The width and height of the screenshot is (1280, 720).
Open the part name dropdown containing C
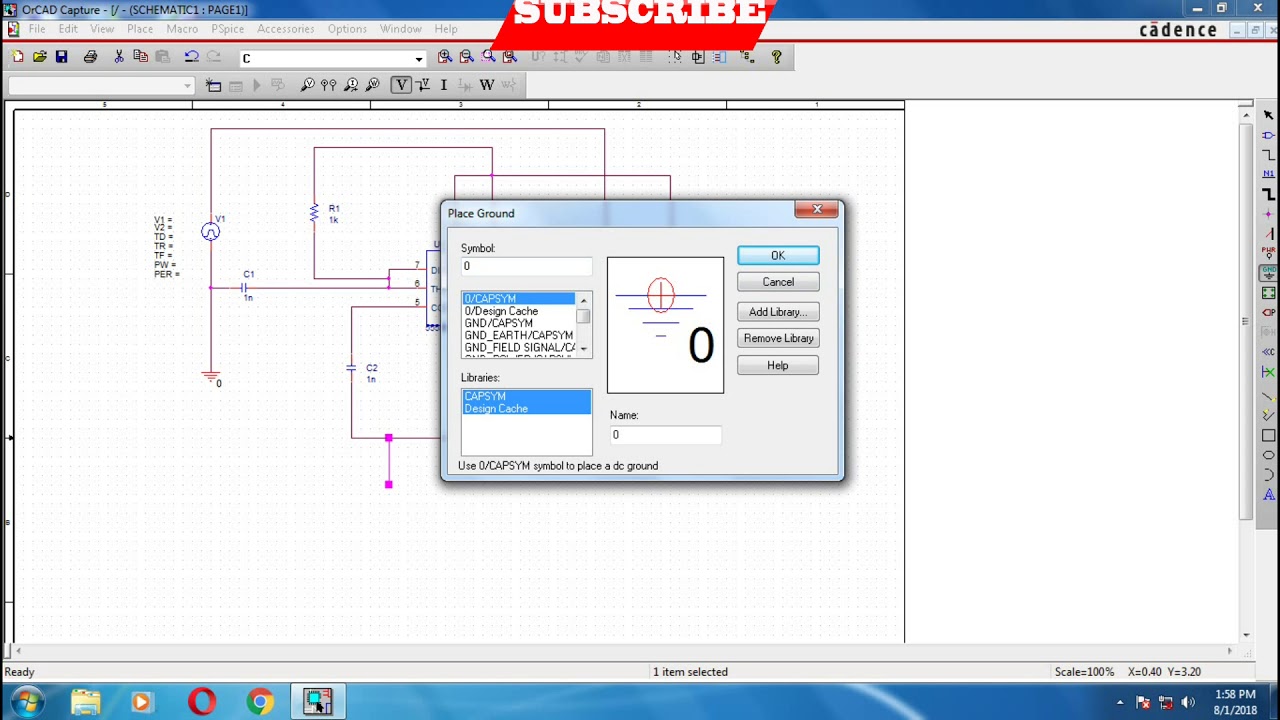pos(419,59)
